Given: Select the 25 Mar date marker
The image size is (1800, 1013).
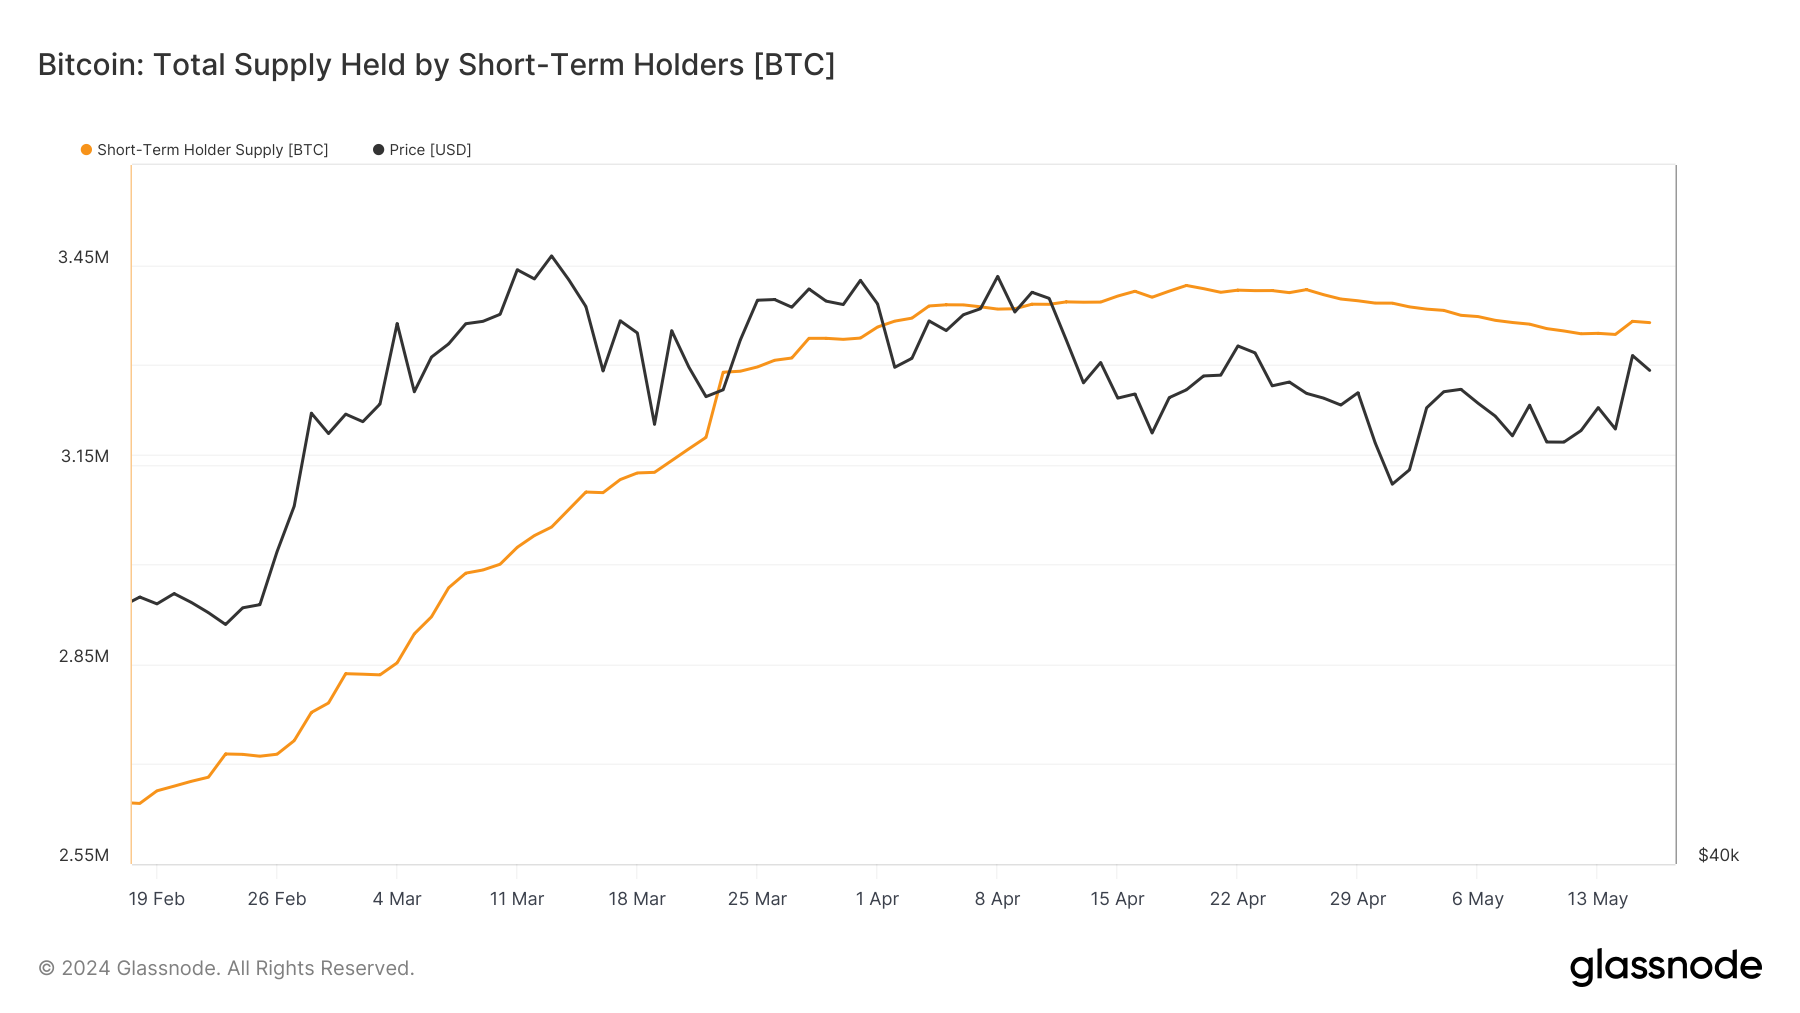Looking at the screenshot, I should (757, 899).
